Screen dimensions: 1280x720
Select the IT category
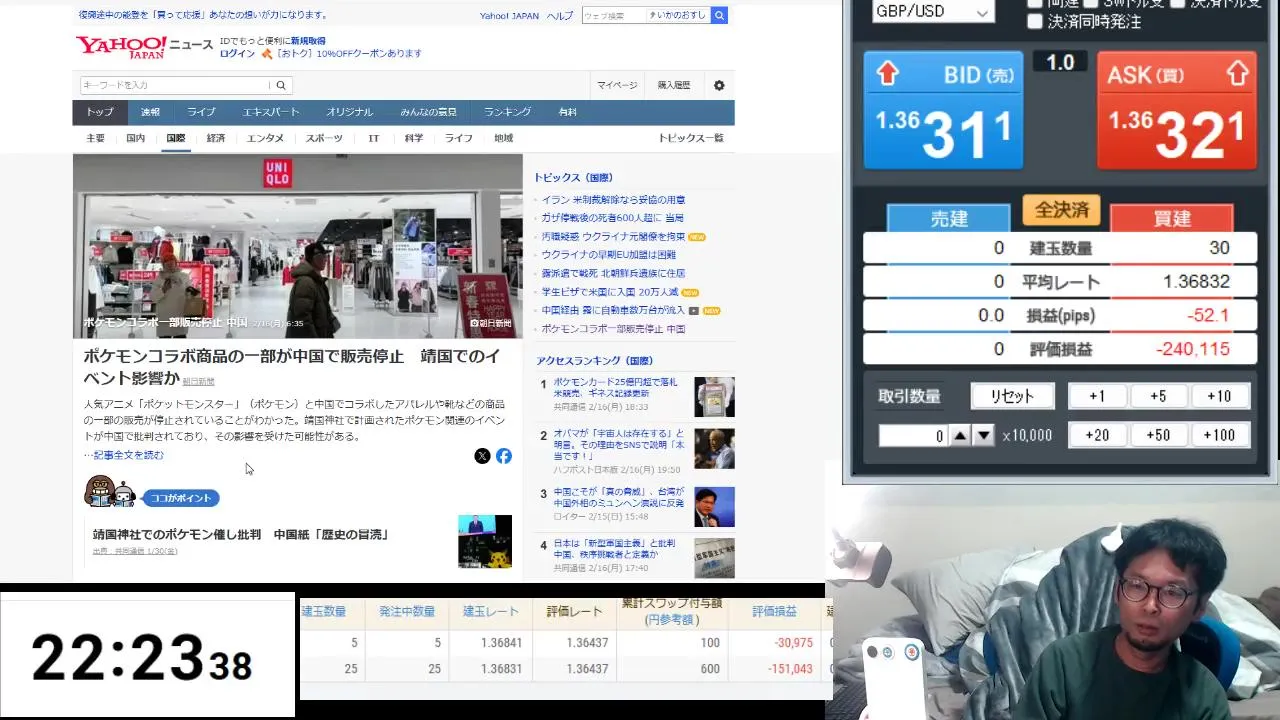(374, 138)
